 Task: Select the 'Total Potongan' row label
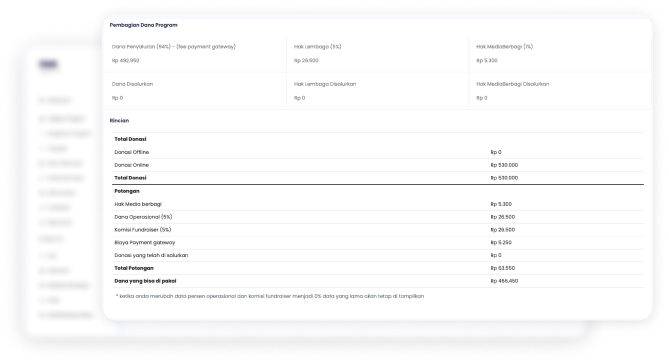134,268
